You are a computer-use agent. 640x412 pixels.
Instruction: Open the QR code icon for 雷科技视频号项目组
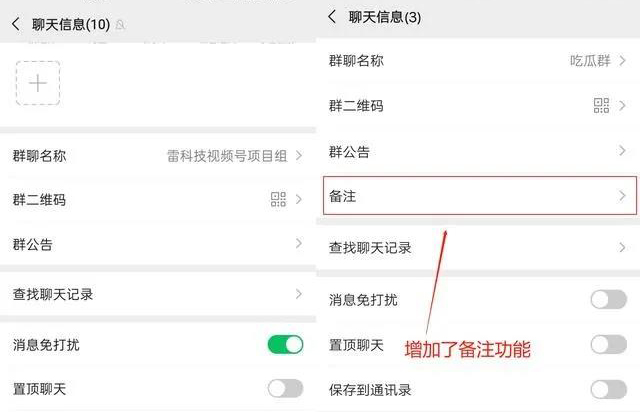click(x=278, y=200)
